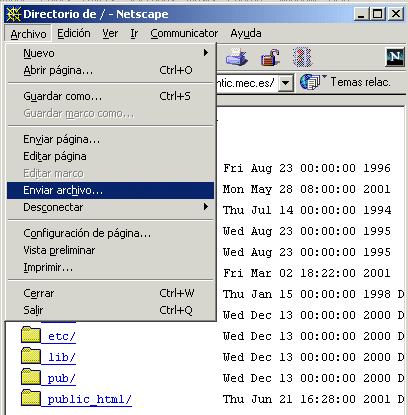Viewport: 408px width, 415px height.
Task: Click the pub/ folder icon
Action: tap(31, 377)
